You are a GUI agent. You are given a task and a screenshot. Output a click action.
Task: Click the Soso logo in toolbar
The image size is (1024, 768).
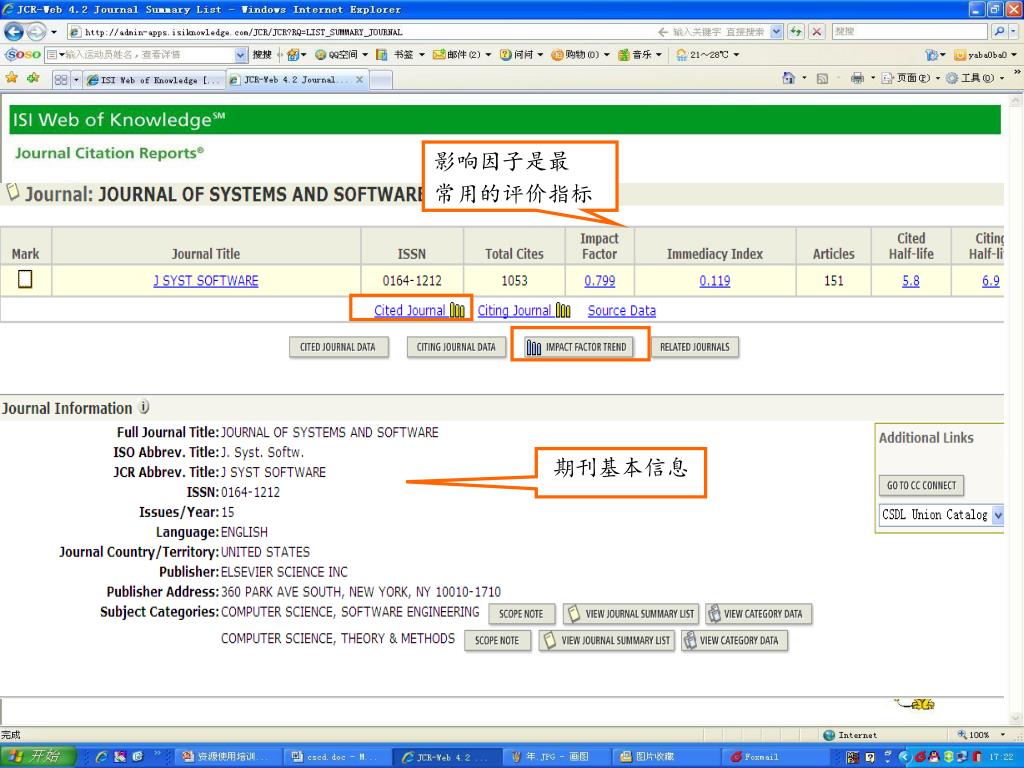tap(23, 55)
